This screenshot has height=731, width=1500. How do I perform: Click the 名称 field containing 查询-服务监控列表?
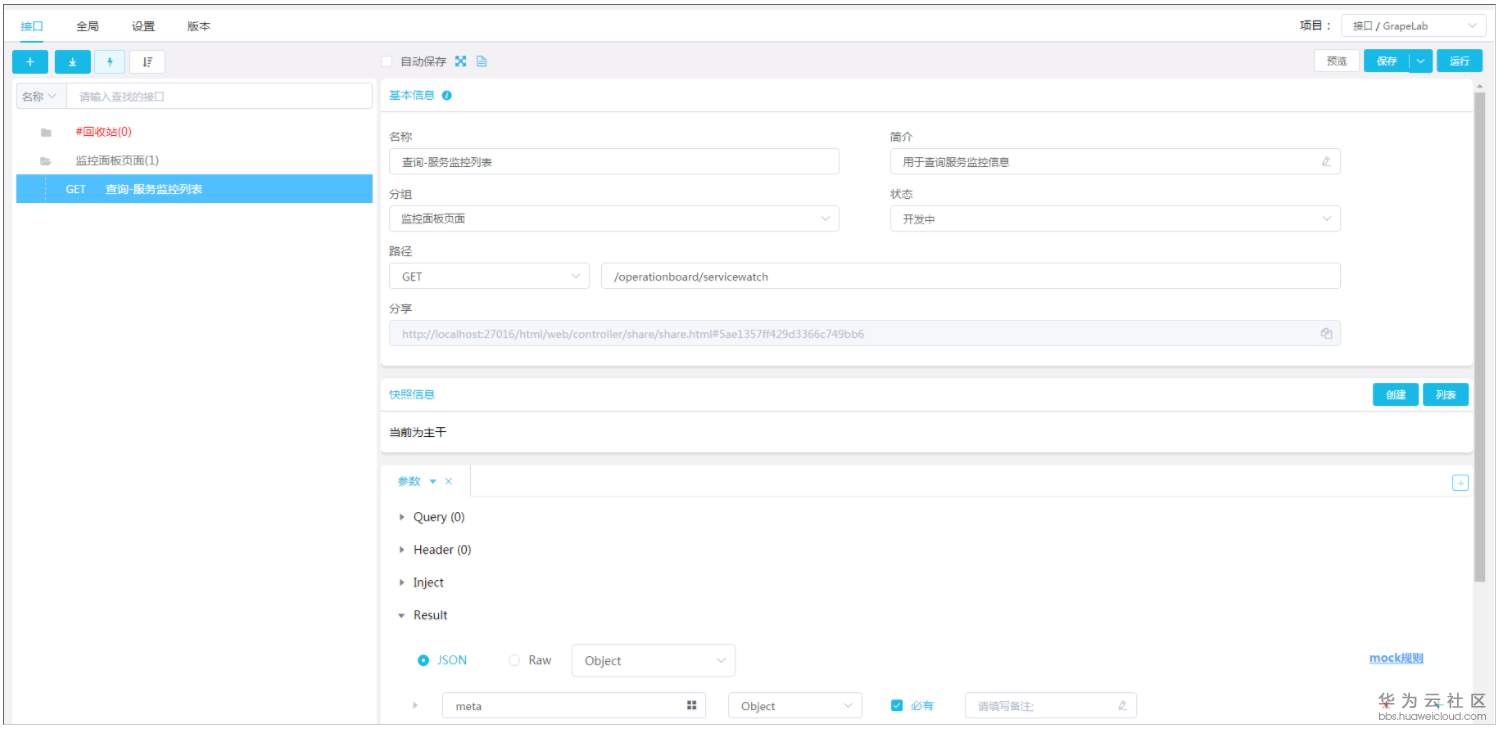(x=614, y=162)
